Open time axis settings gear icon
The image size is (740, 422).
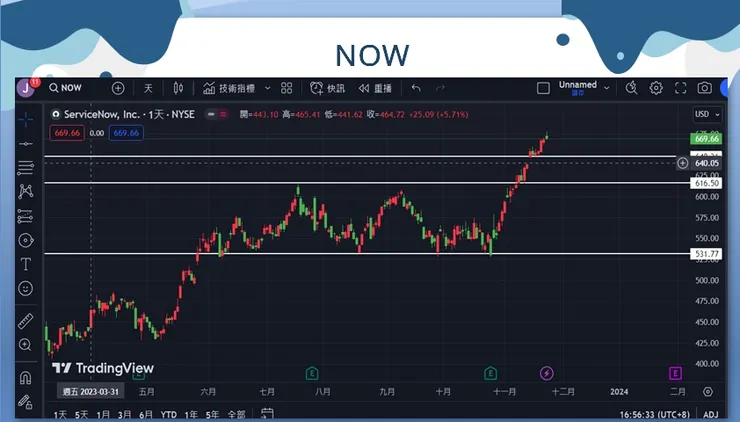[x=708, y=392]
